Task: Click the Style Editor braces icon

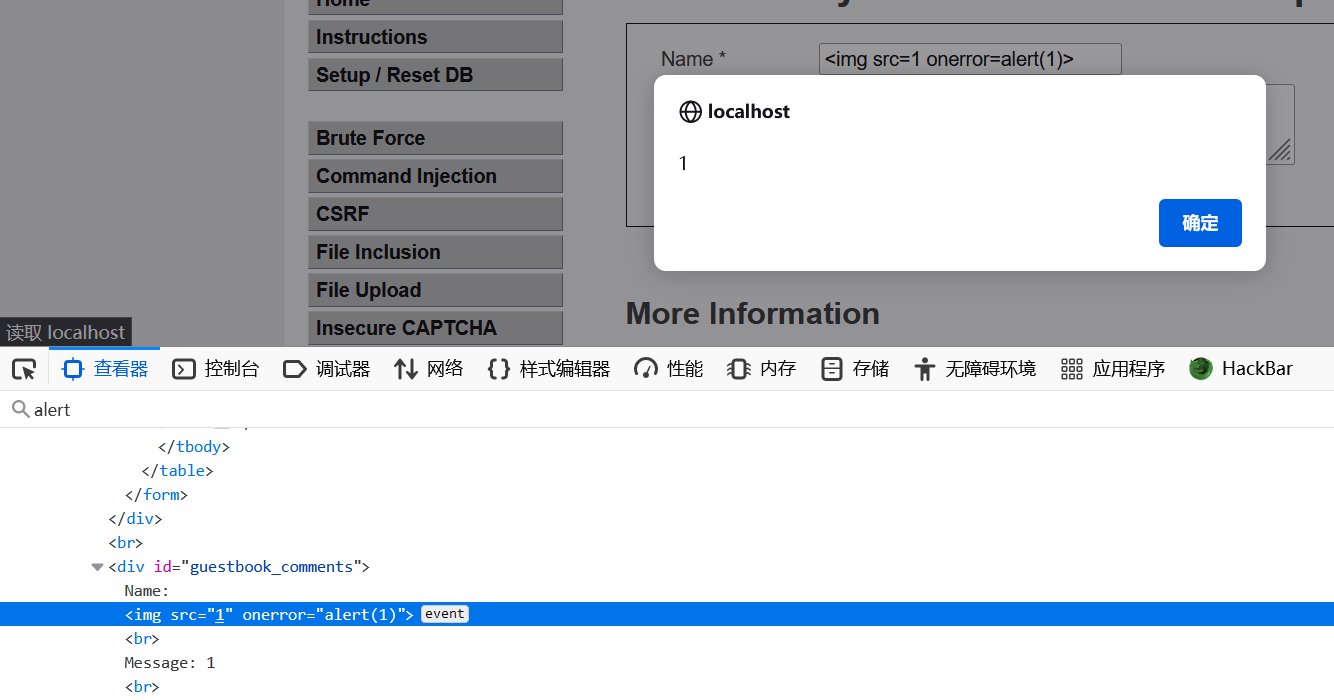Action: pyautogui.click(x=499, y=369)
